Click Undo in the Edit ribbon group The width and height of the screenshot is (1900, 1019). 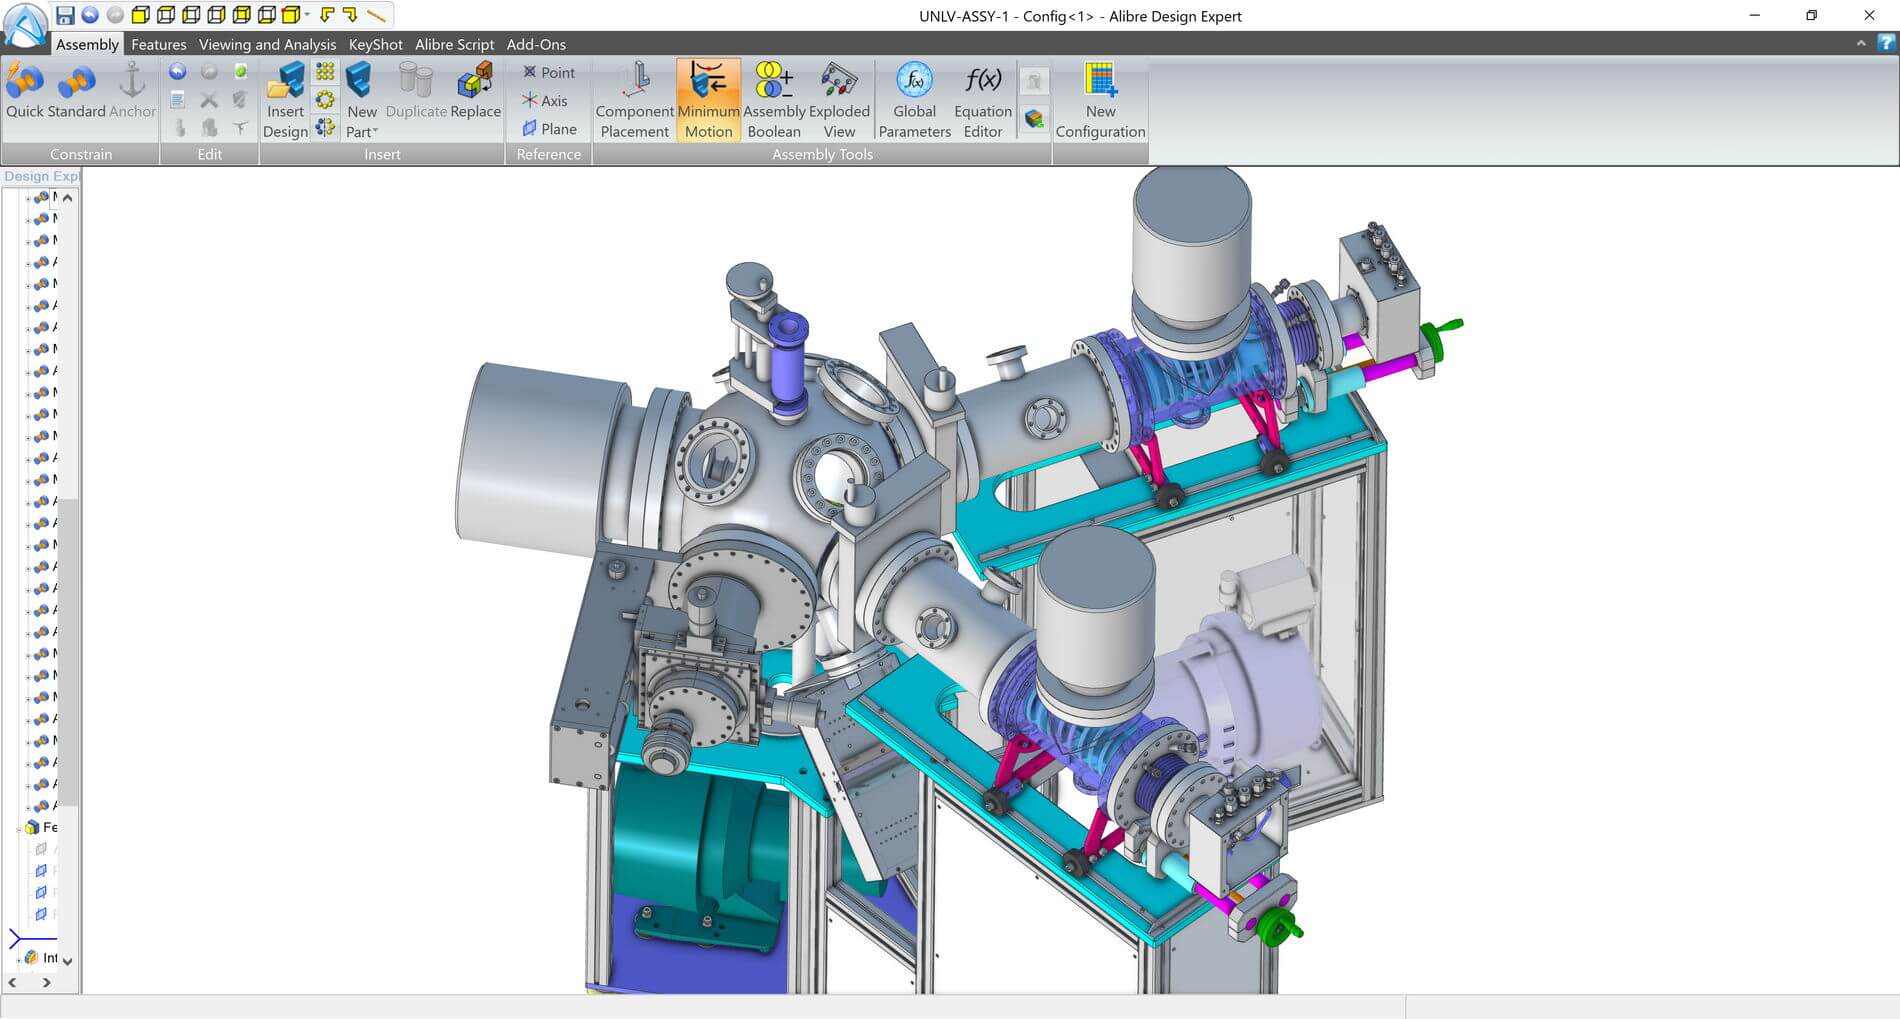click(178, 71)
